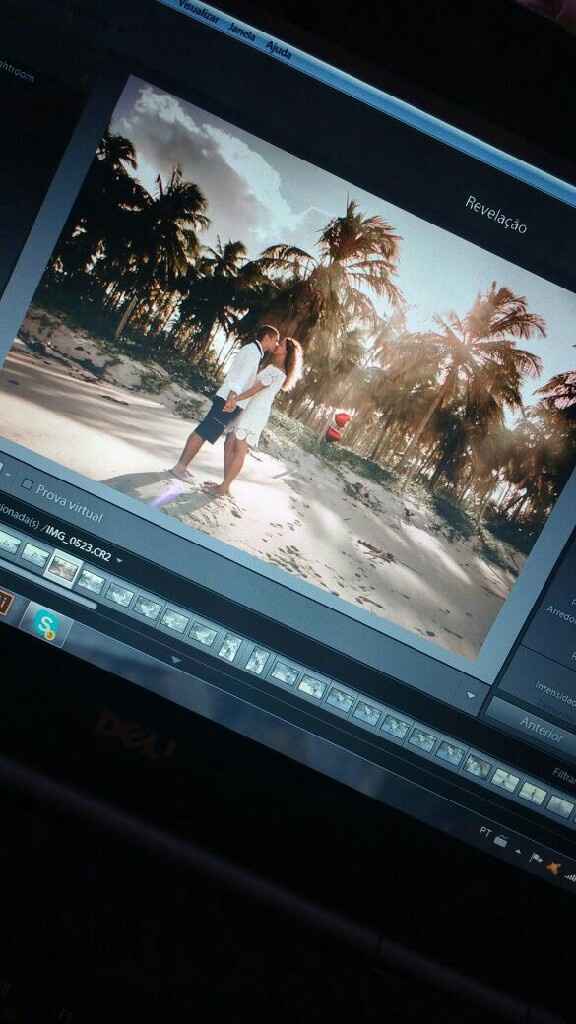Click the Anterior button
Image resolution: width=576 pixels, height=1024 pixels.
(541, 730)
